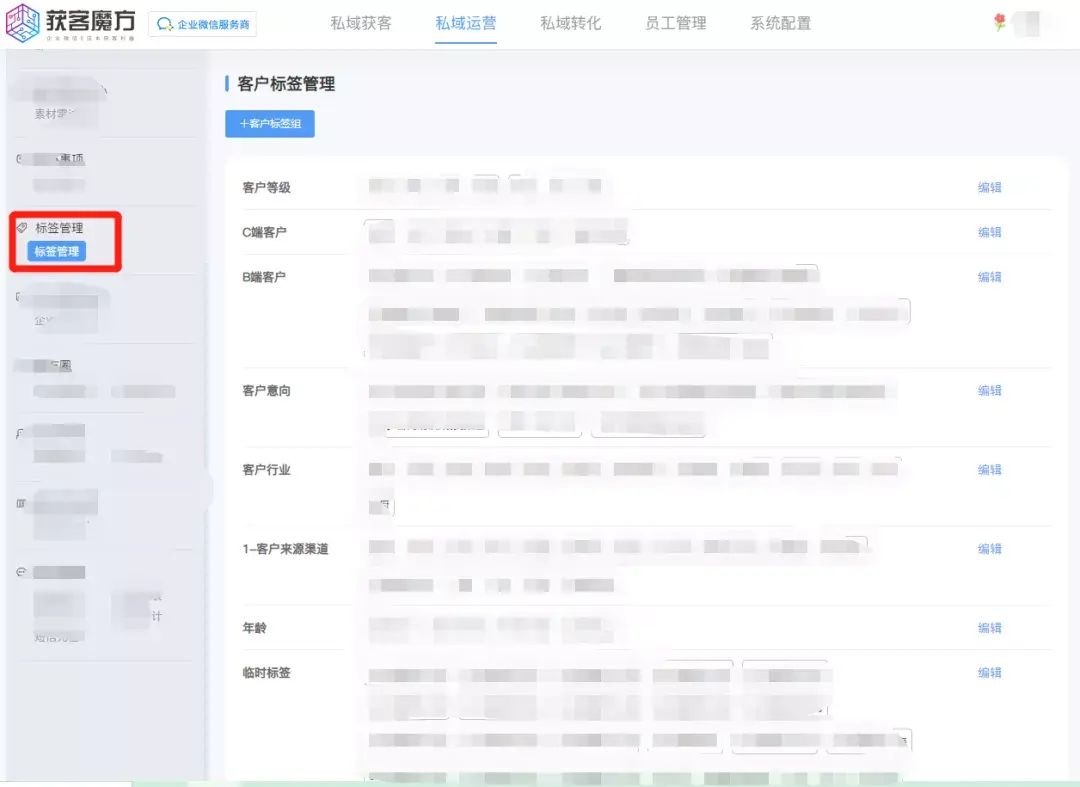Edit the 年龄 tag group

tap(989, 628)
